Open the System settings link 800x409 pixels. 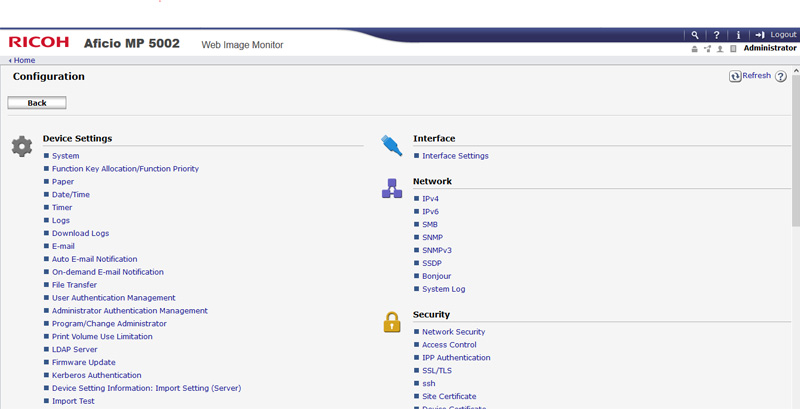(x=65, y=156)
